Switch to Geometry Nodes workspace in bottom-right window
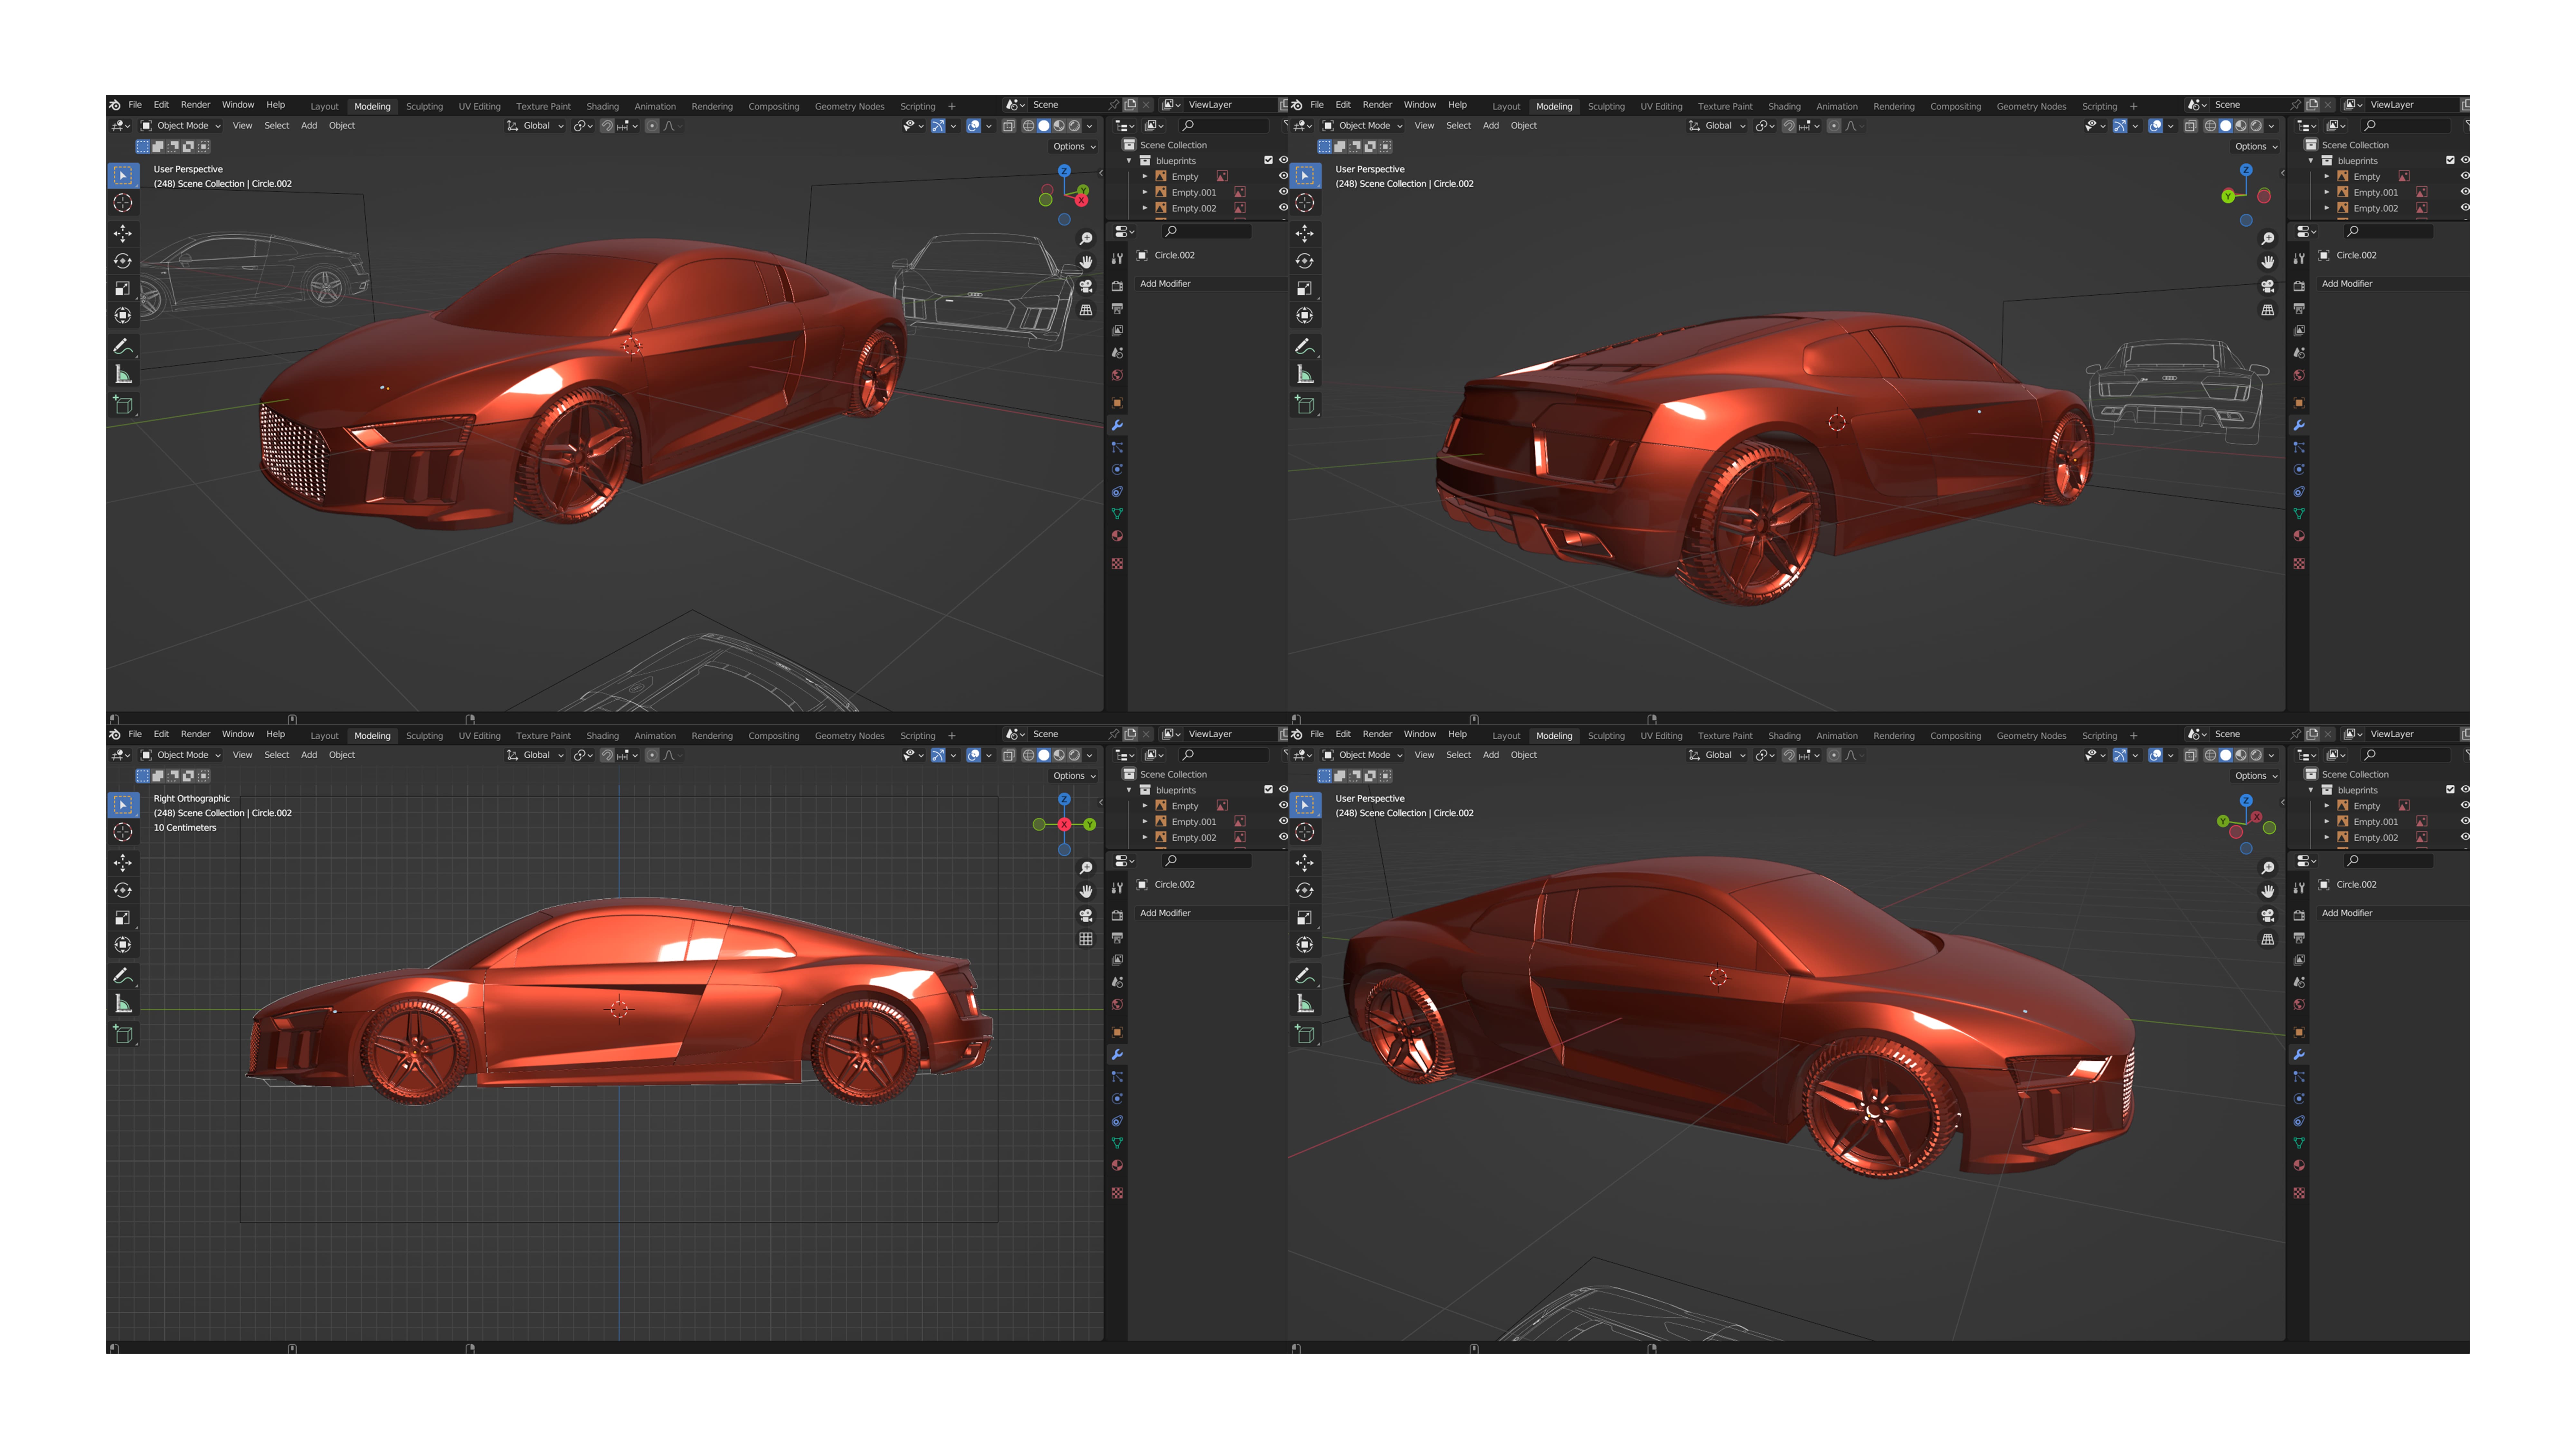2576x1449 pixels. tap(2031, 736)
